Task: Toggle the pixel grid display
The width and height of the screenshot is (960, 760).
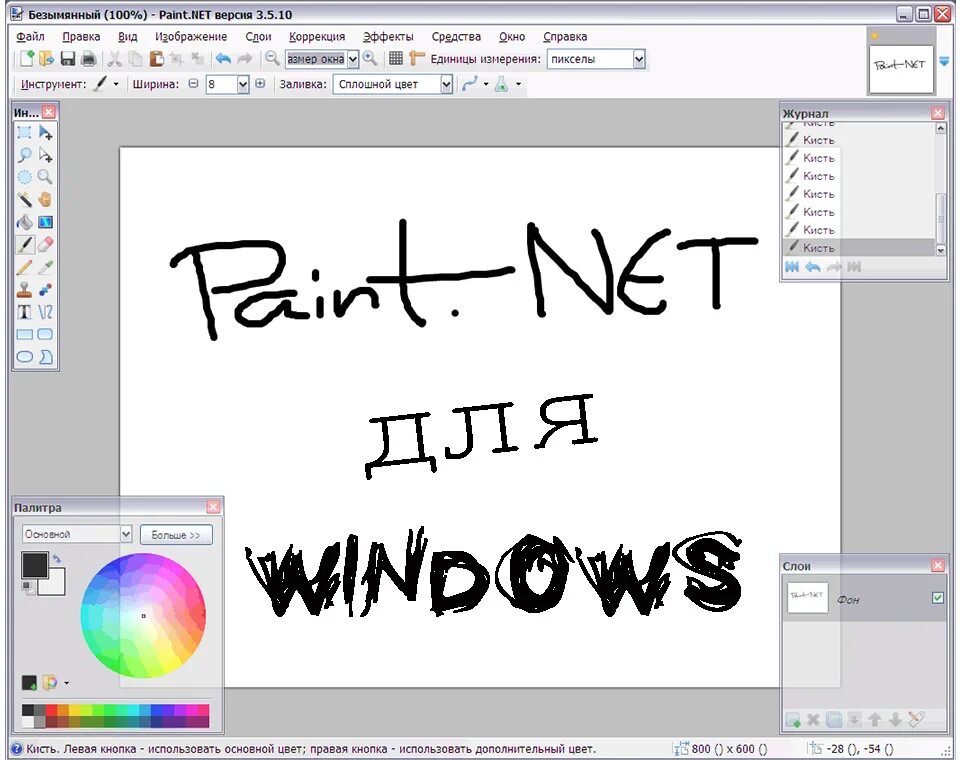Action: coord(396,59)
